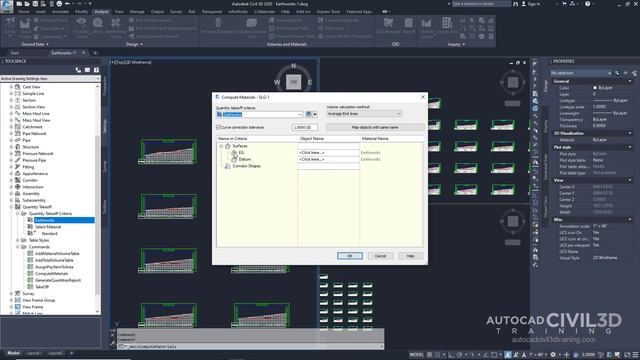The image size is (640, 360).
Task: Select the Select Material criteria tree item
Action: click(x=48, y=227)
